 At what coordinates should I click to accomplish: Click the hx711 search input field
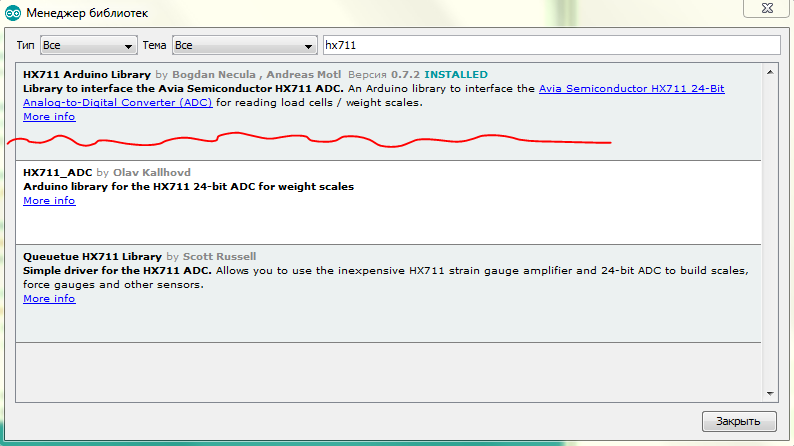click(551, 46)
